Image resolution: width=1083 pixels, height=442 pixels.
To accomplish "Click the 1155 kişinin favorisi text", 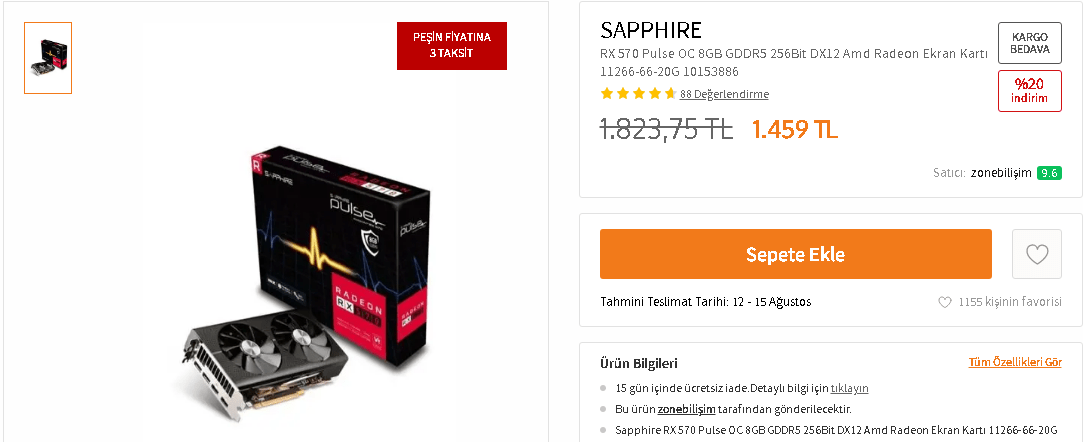I will (x=1010, y=302).
